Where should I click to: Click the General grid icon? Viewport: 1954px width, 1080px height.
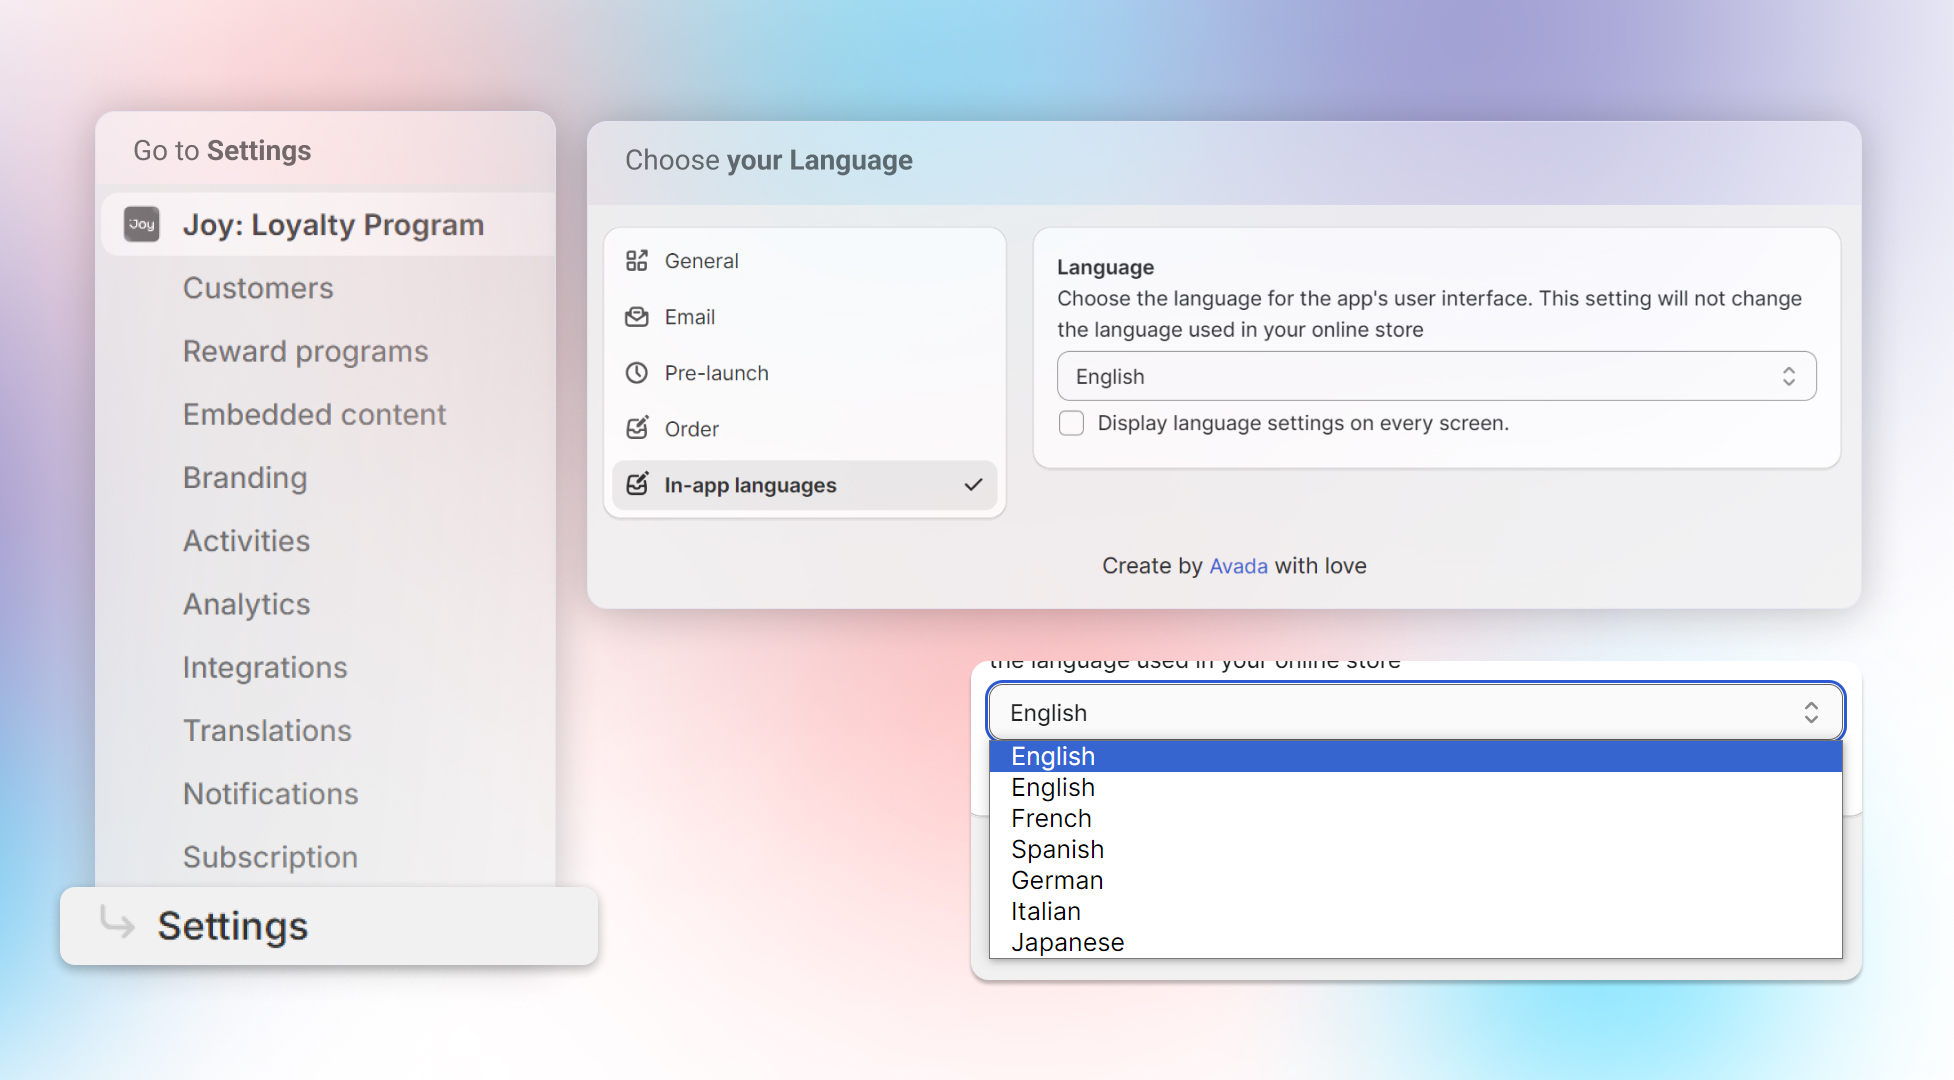tap(637, 261)
